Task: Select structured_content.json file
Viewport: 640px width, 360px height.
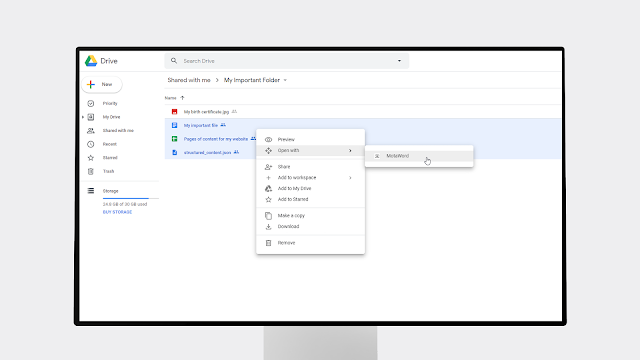Action: click(x=207, y=153)
